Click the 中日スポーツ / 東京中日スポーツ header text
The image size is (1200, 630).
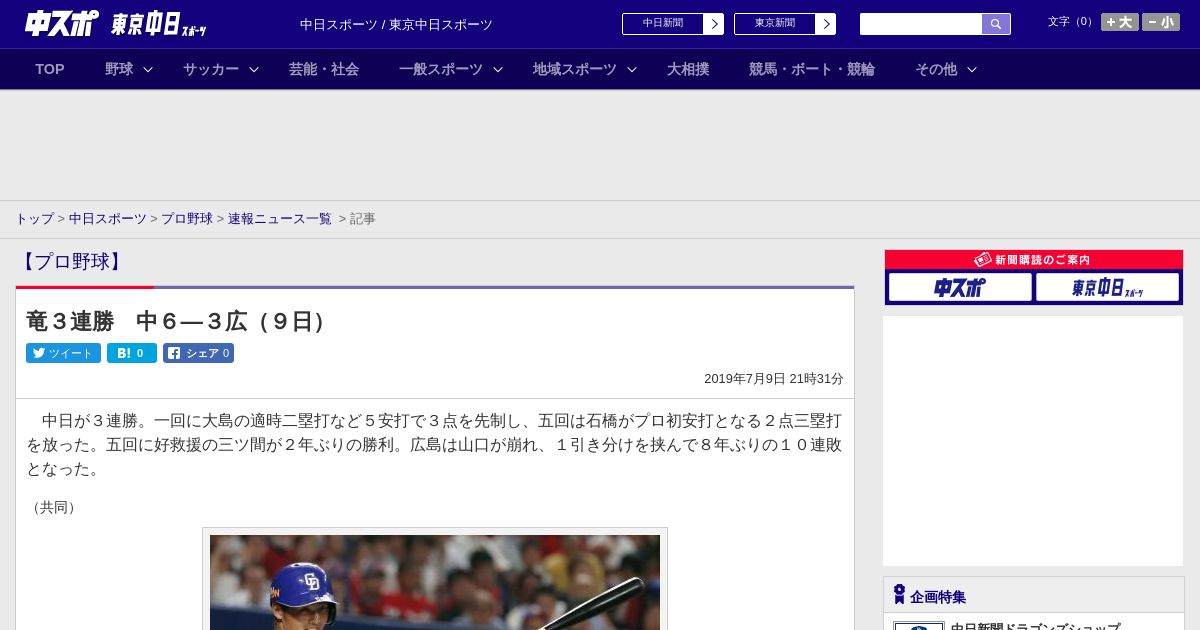pyautogui.click(x=396, y=25)
